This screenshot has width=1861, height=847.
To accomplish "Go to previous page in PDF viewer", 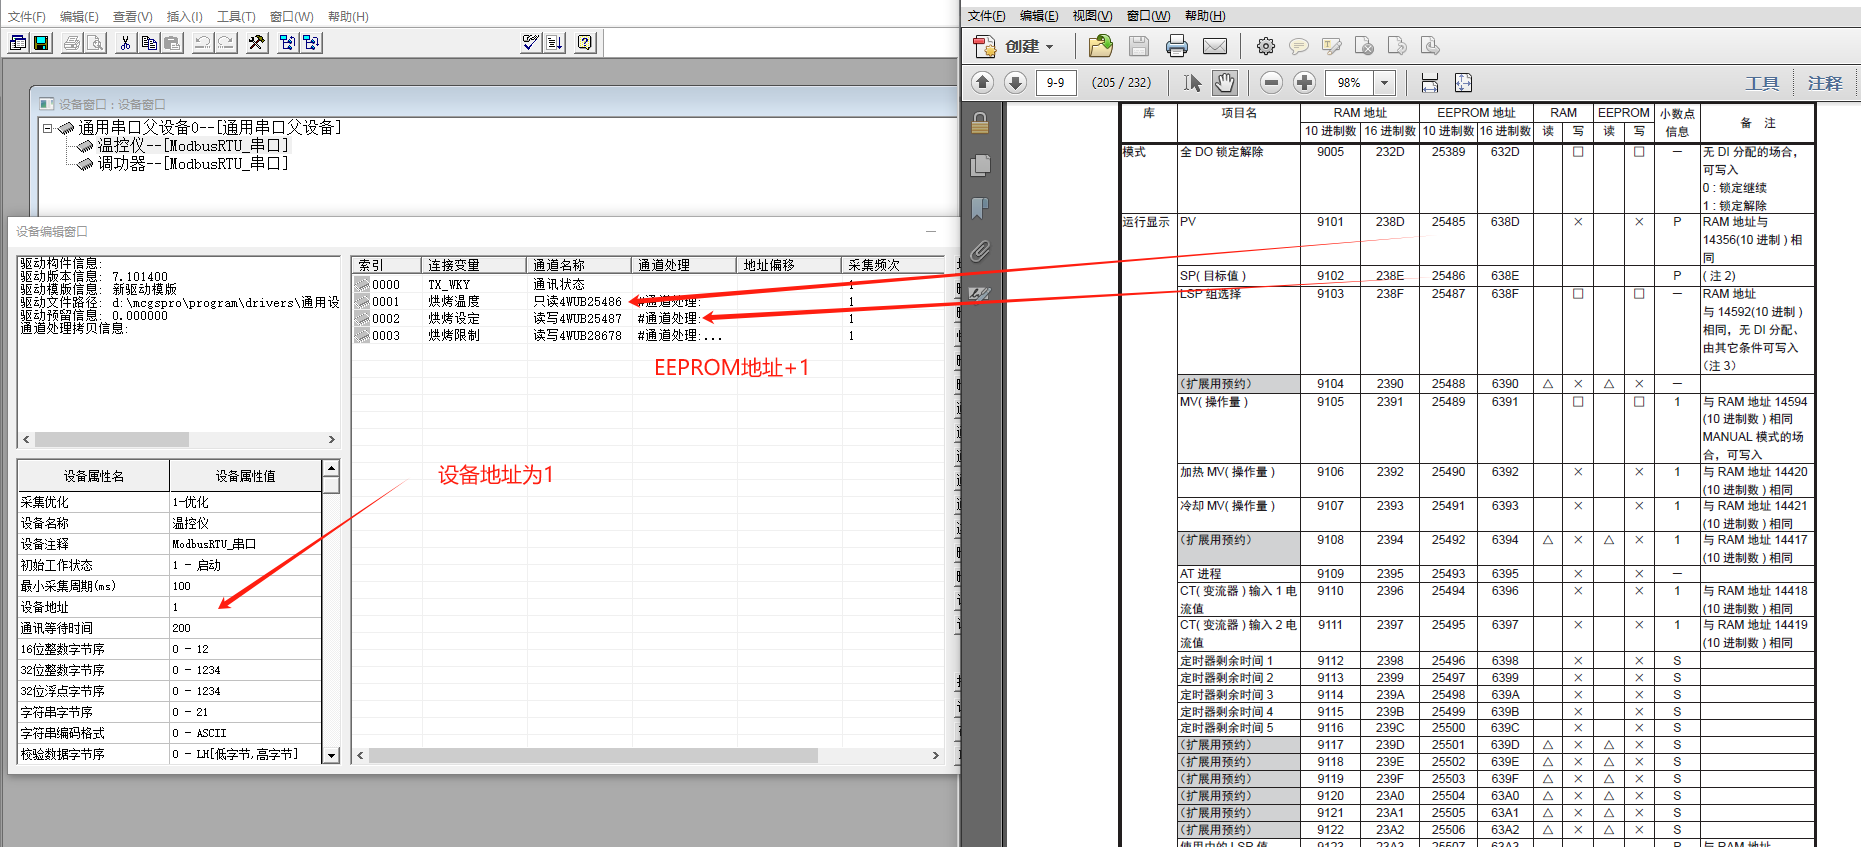I will (982, 82).
